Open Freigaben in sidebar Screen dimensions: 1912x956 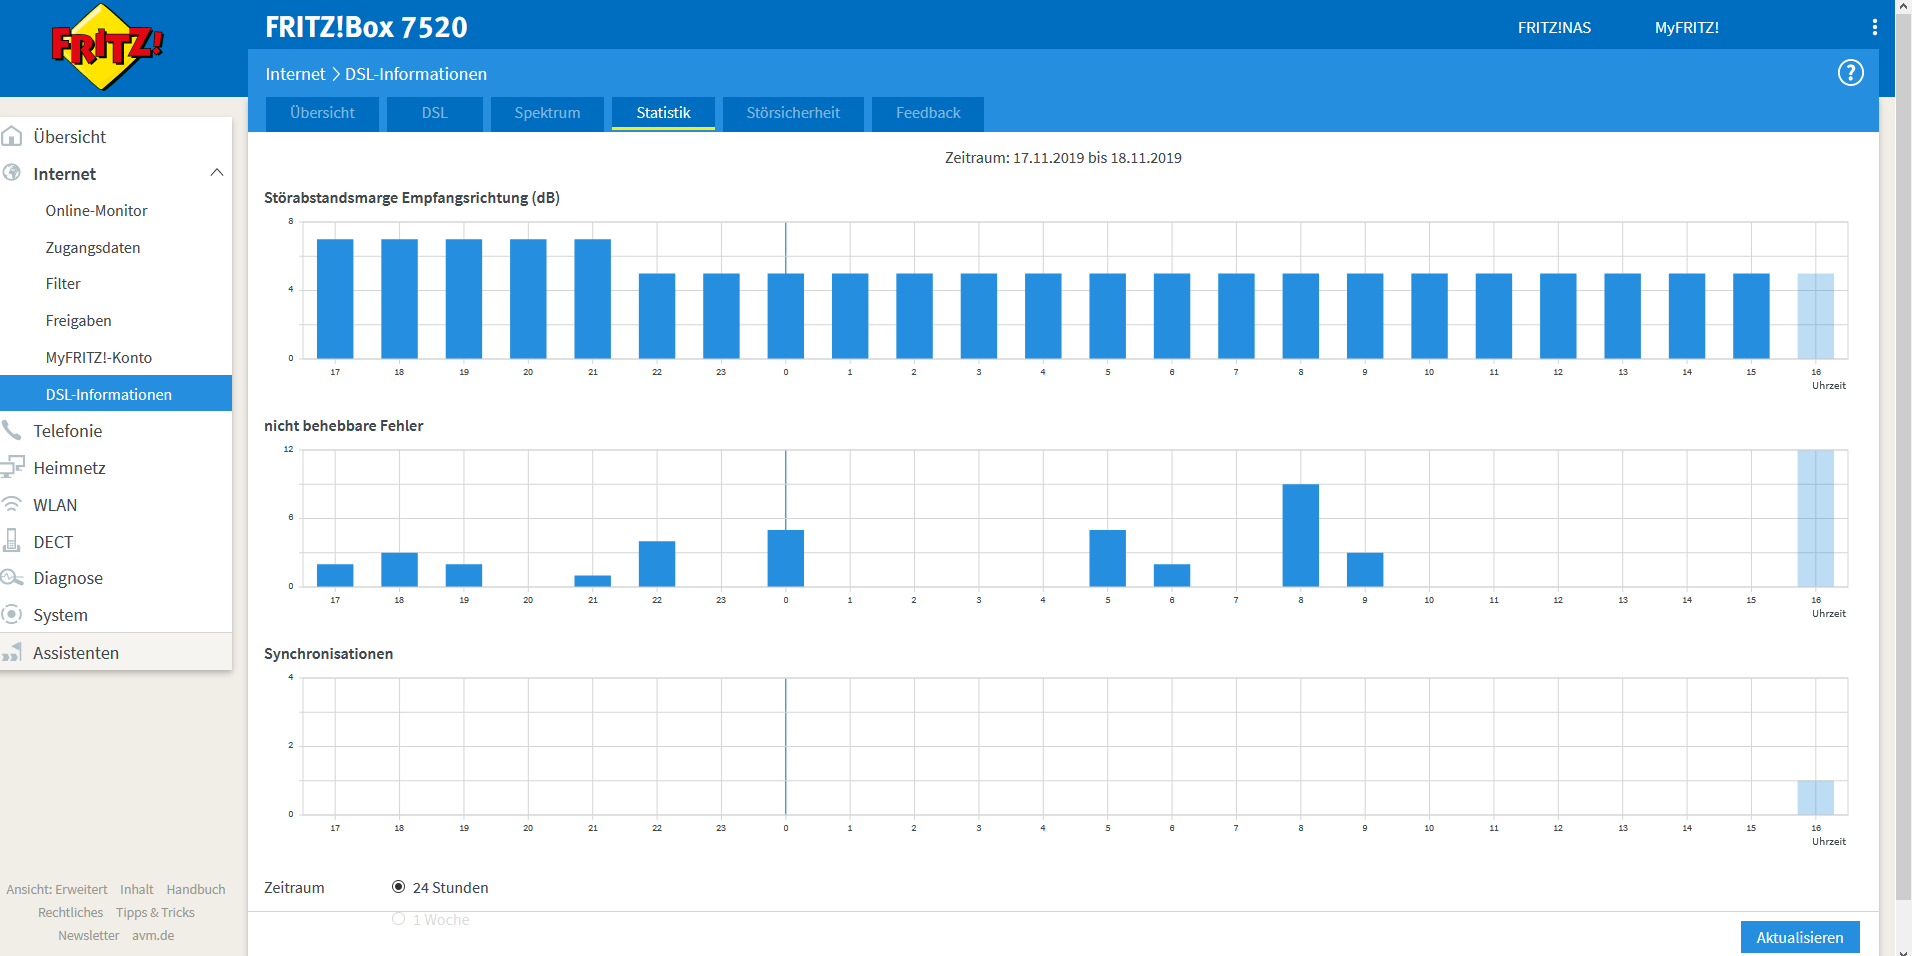pyautogui.click(x=78, y=321)
